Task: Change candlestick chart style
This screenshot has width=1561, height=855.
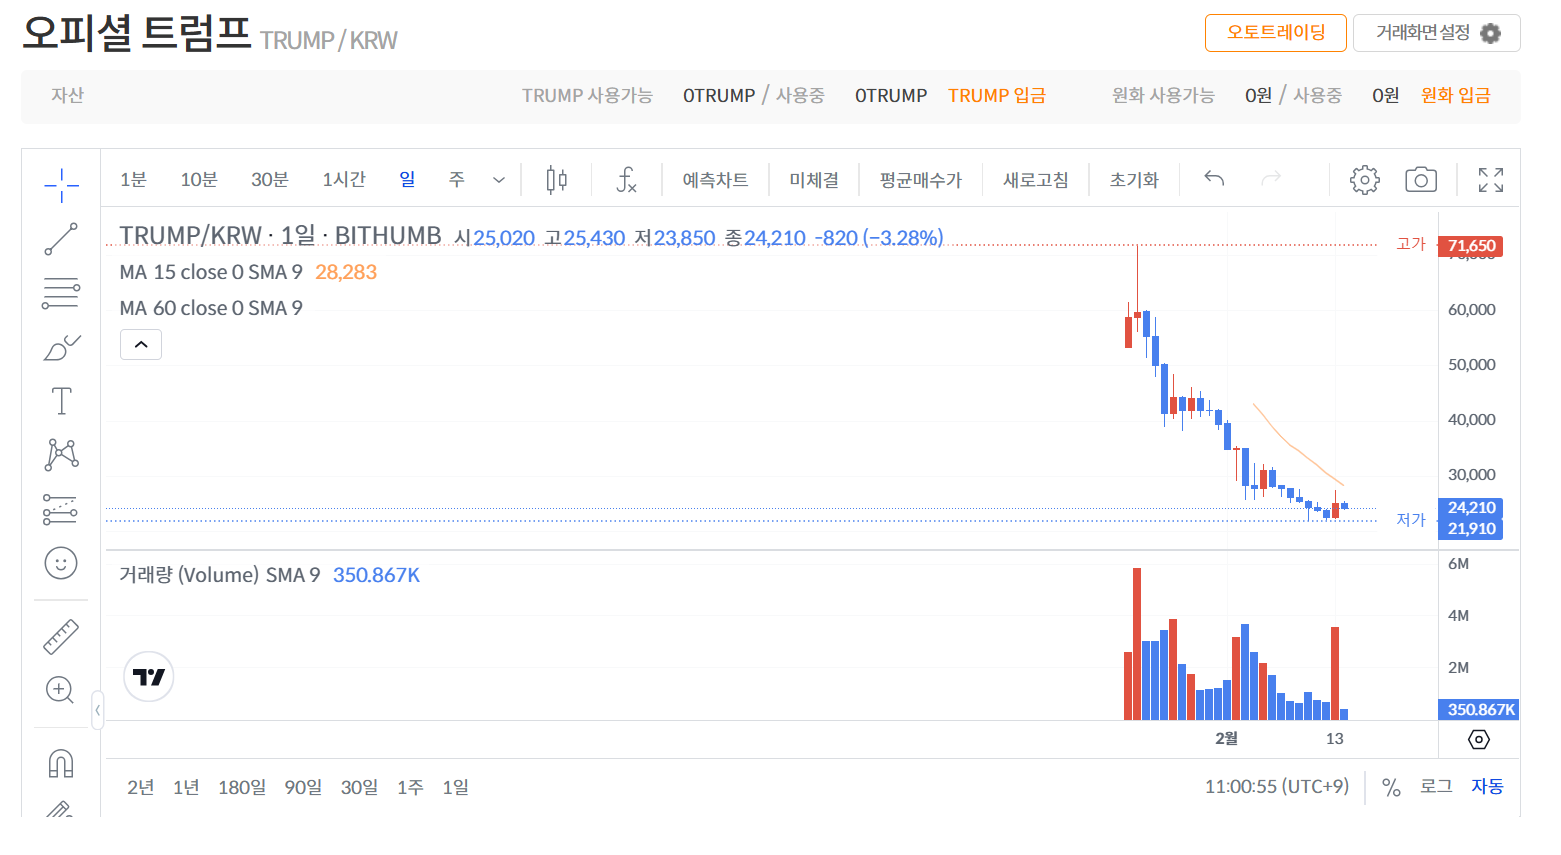Action: coord(557,180)
